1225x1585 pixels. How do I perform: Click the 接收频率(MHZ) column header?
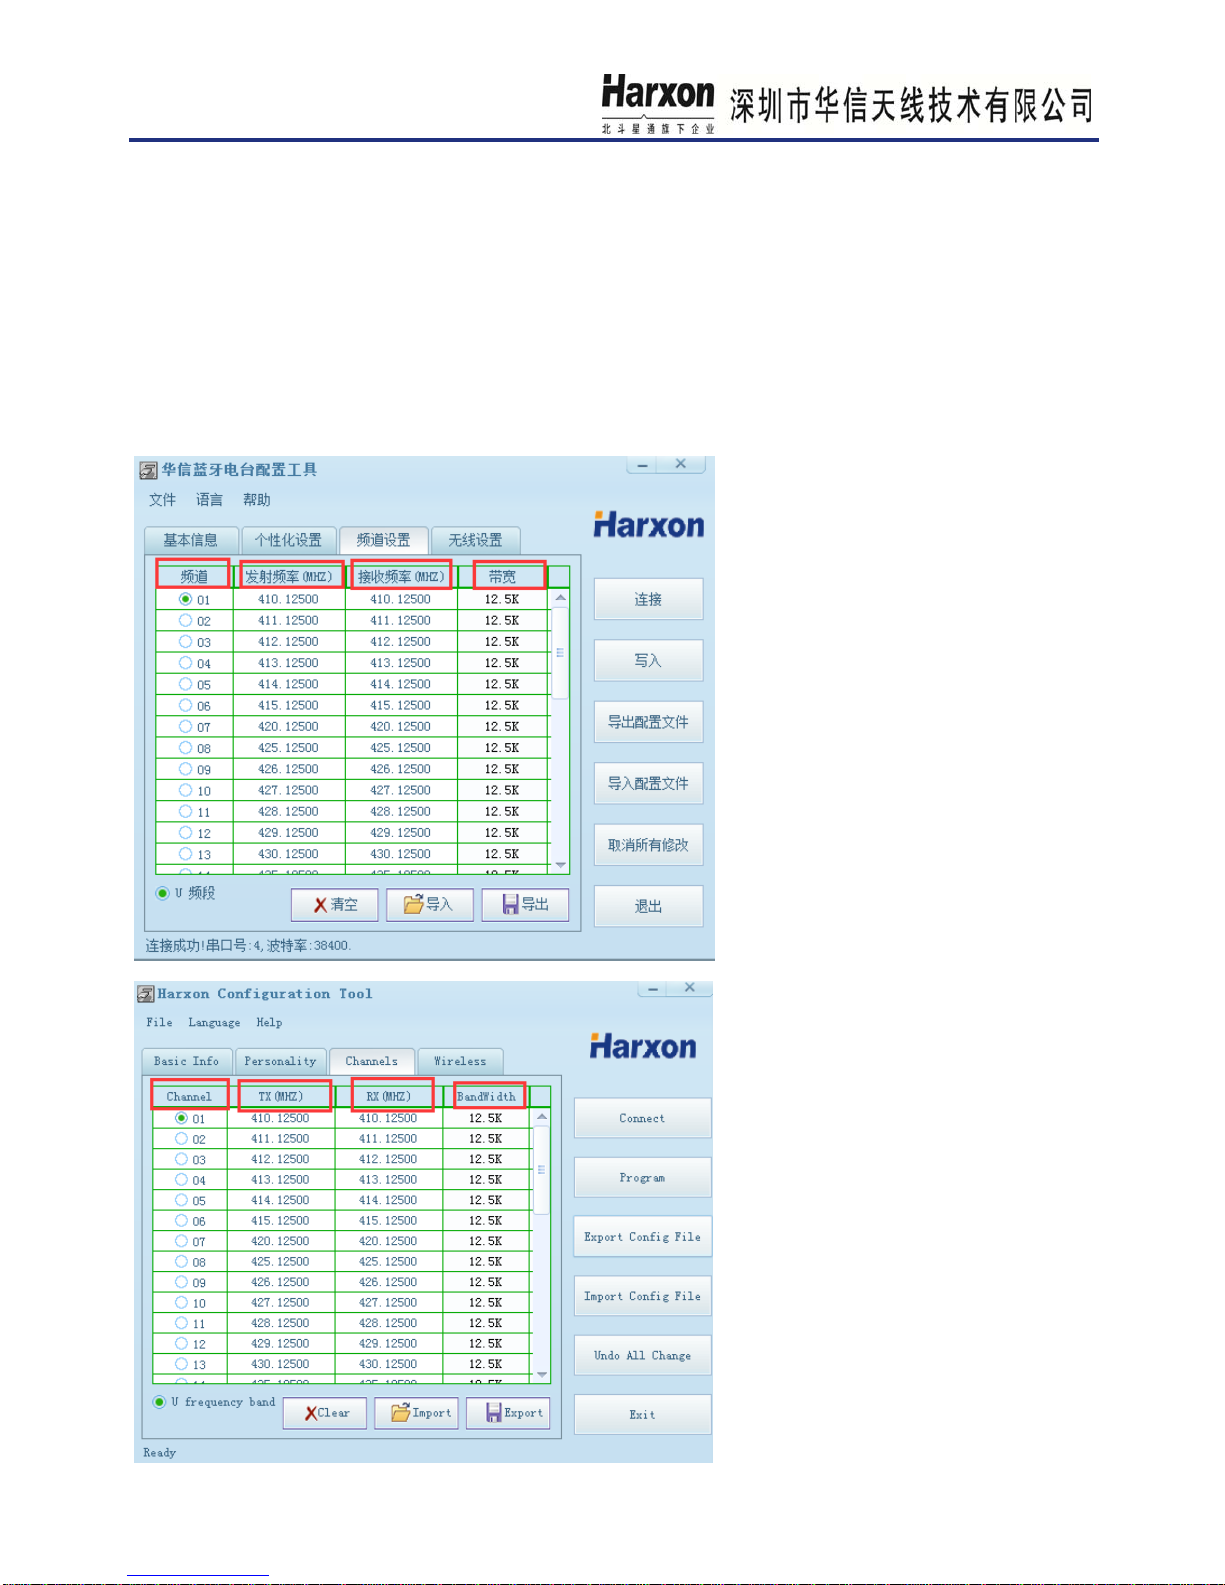[401, 576]
